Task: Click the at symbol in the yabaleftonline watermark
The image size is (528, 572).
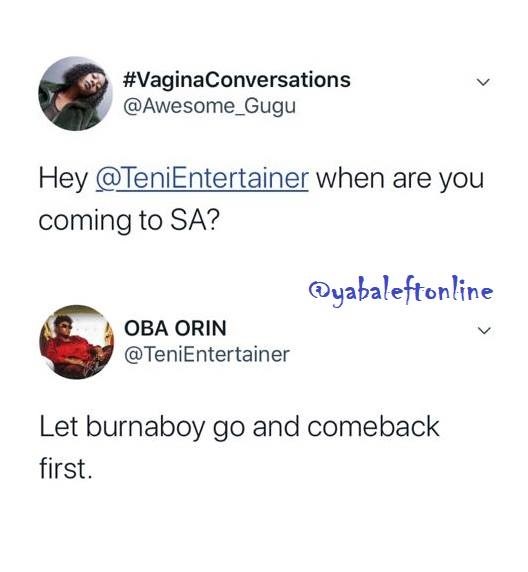Action: 316,291
